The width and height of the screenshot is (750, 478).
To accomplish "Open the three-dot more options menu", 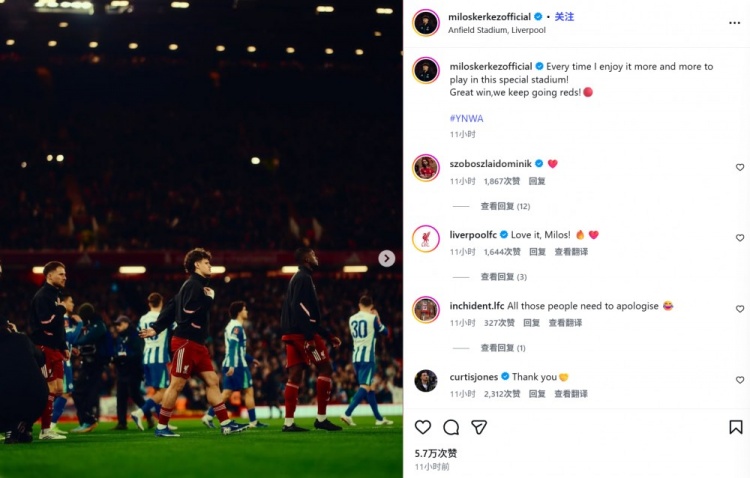I will pyautogui.click(x=735, y=23).
